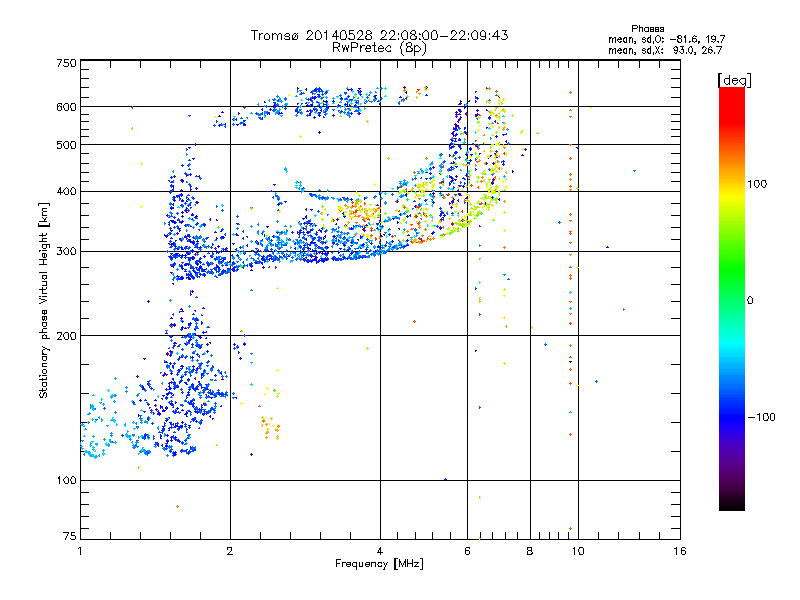Click the 200 tick on height axis
800x600 pixels.
[67, 336]
